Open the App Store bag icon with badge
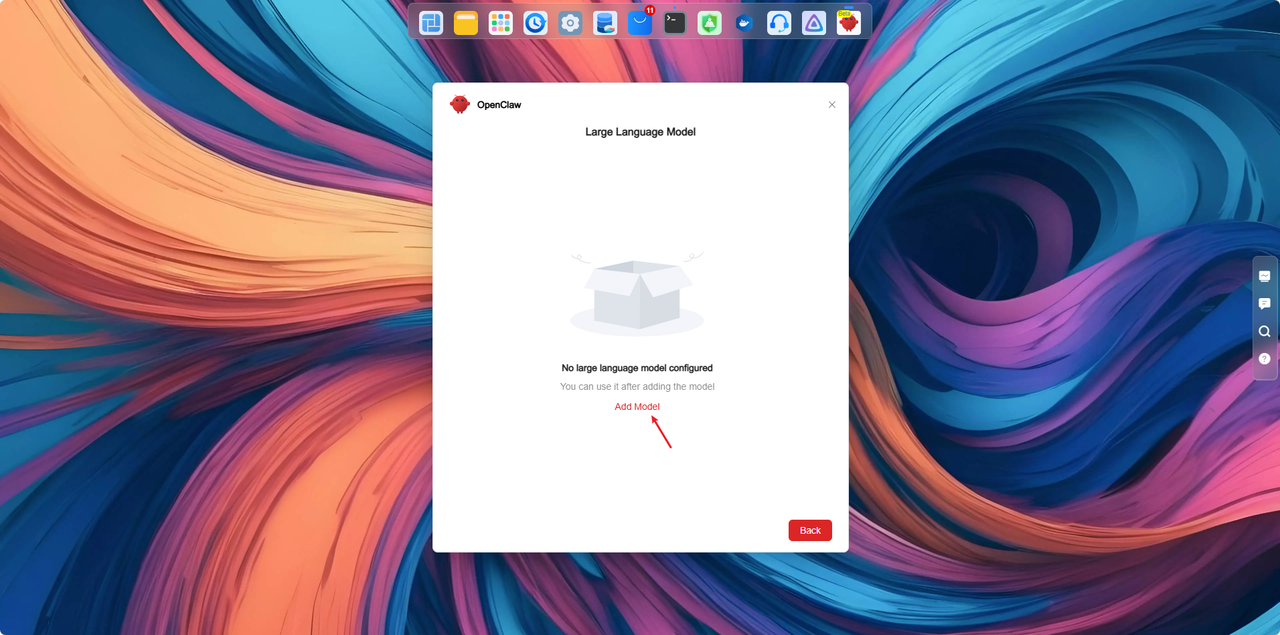 640,22
